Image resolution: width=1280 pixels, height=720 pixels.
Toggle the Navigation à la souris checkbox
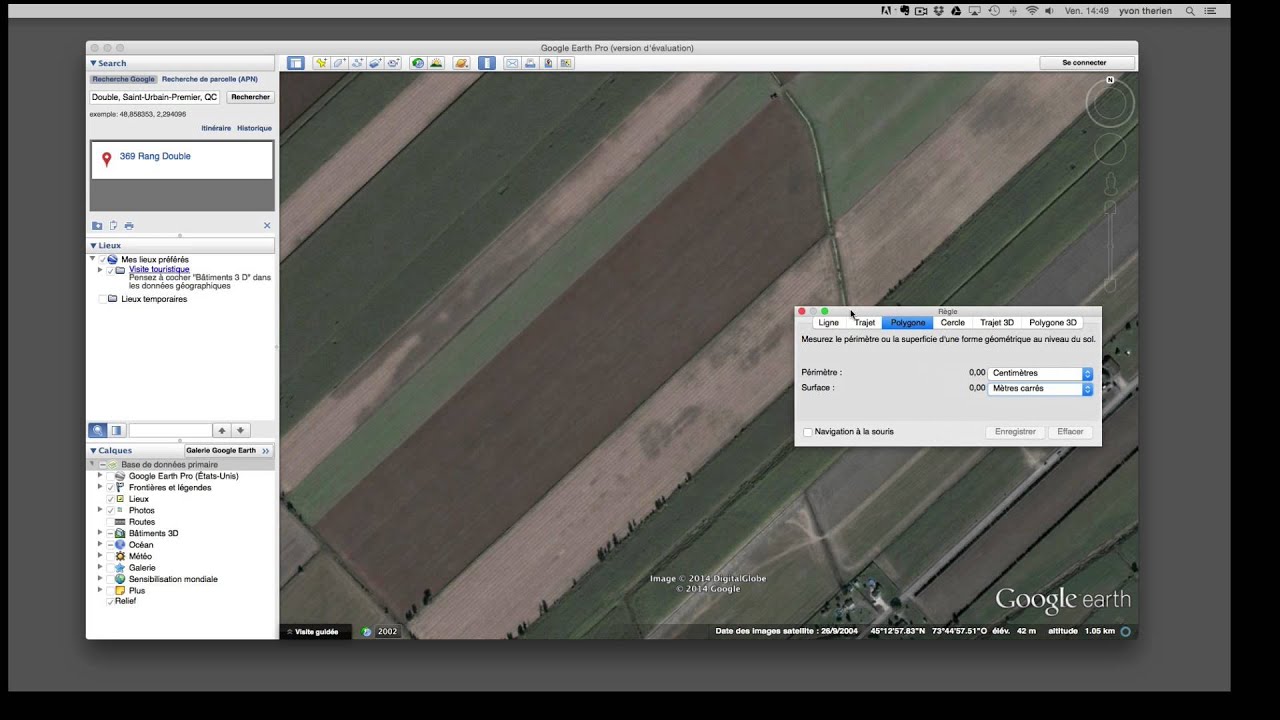click(808, 432)
